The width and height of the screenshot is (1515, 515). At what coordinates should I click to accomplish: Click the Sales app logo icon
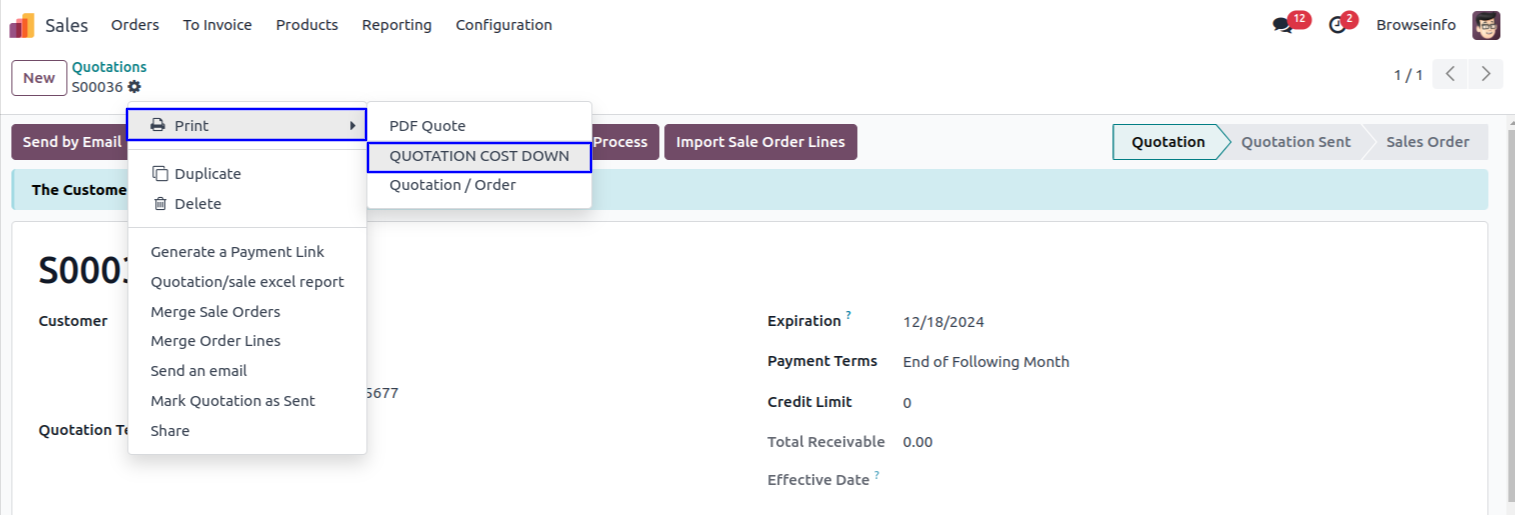pyautogui.click(x=22, y=25)
